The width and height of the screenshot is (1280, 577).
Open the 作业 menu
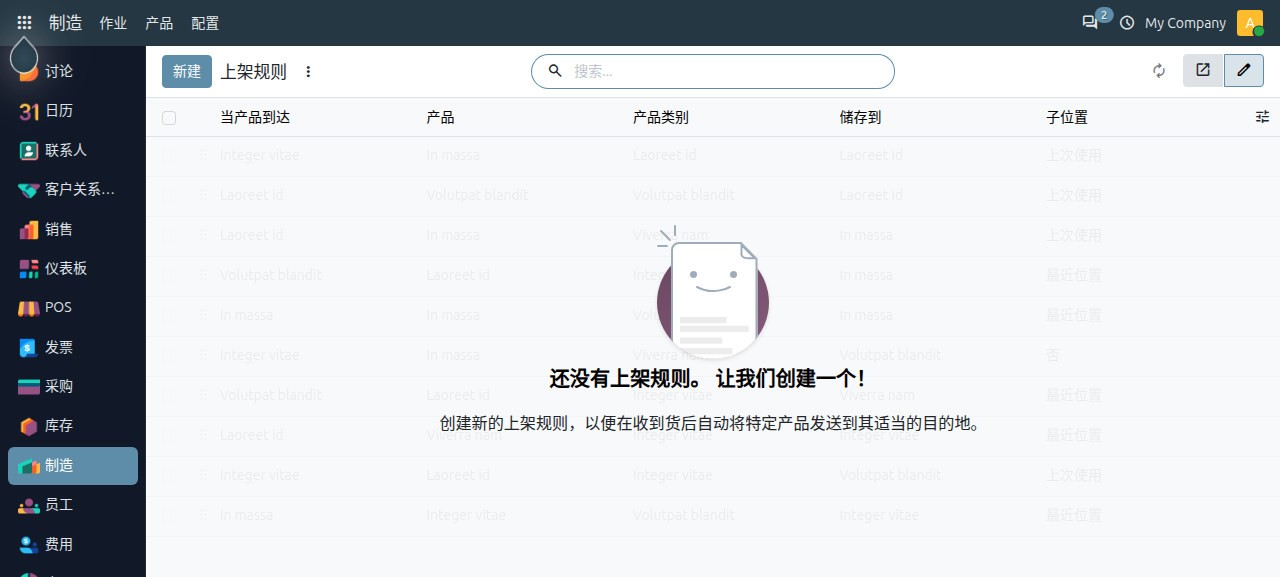pyautogui.click(x=113, y=23)
